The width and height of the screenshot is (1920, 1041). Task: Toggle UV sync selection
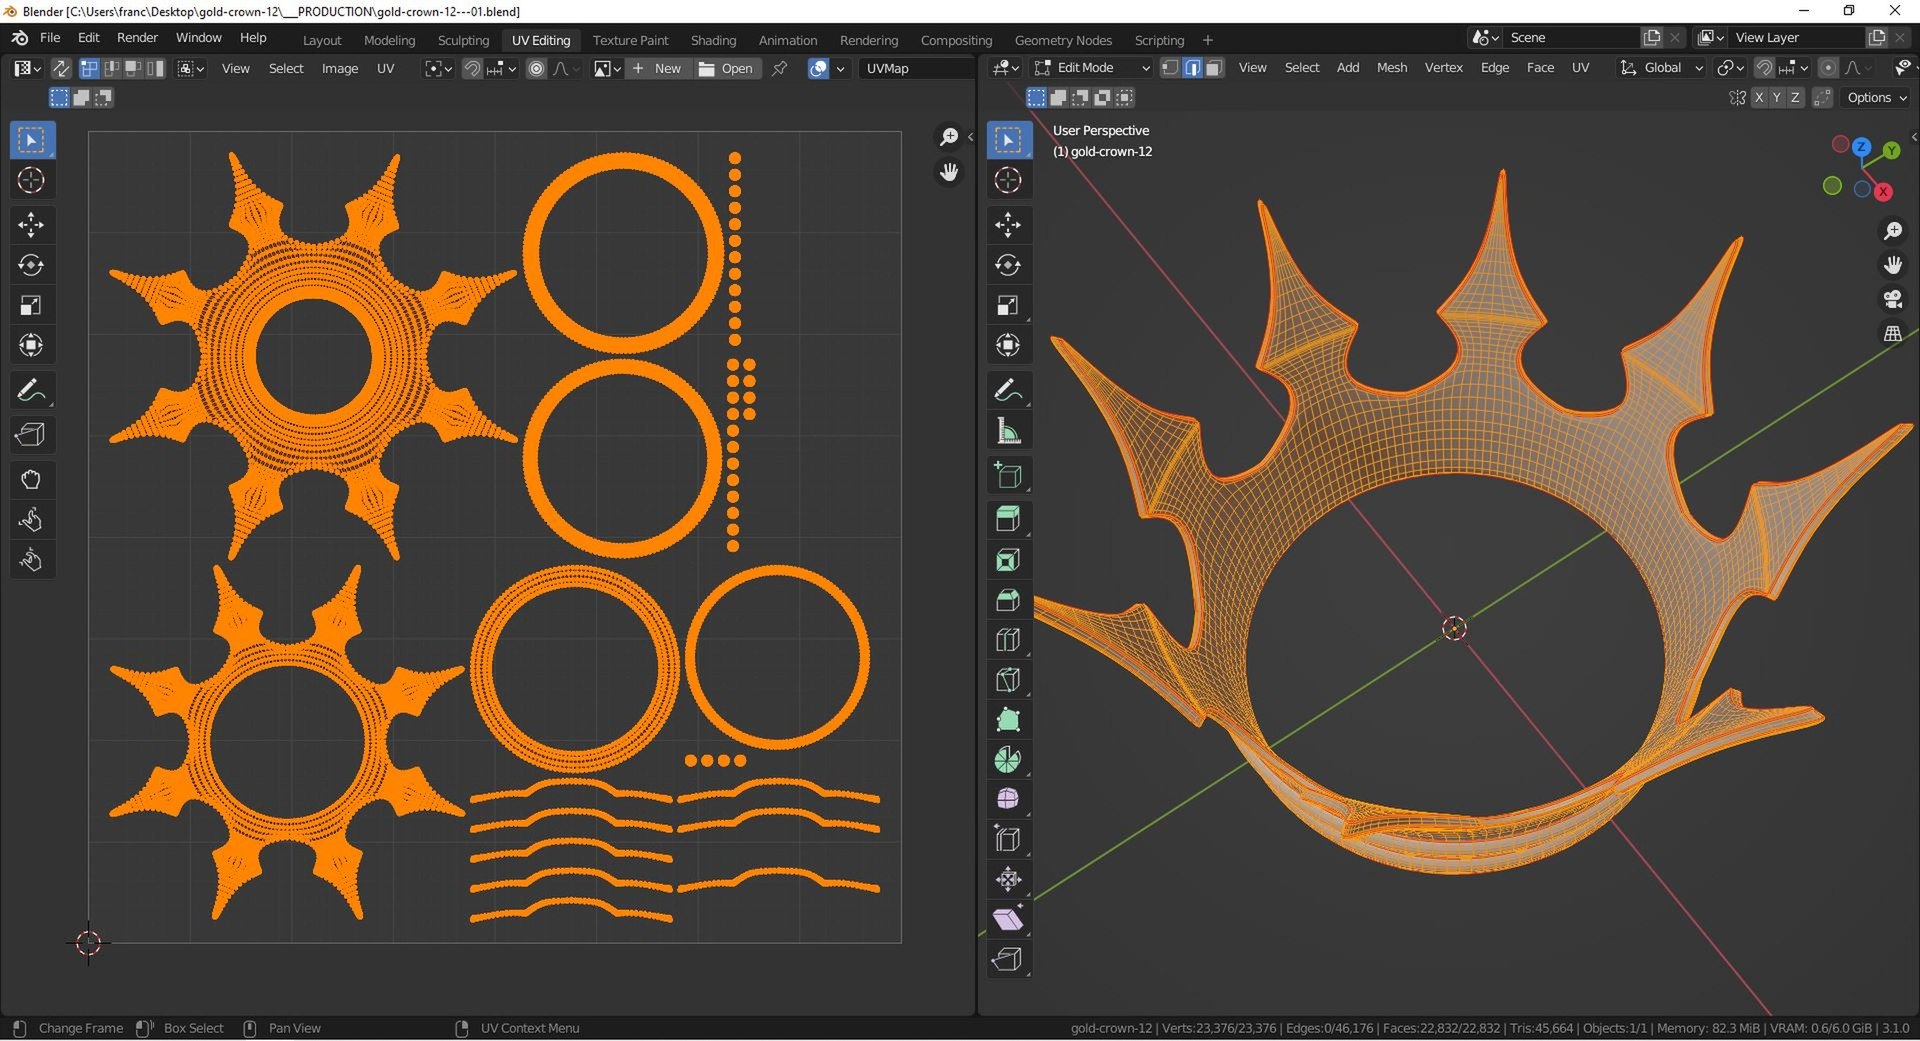click(x=61, y=68)
